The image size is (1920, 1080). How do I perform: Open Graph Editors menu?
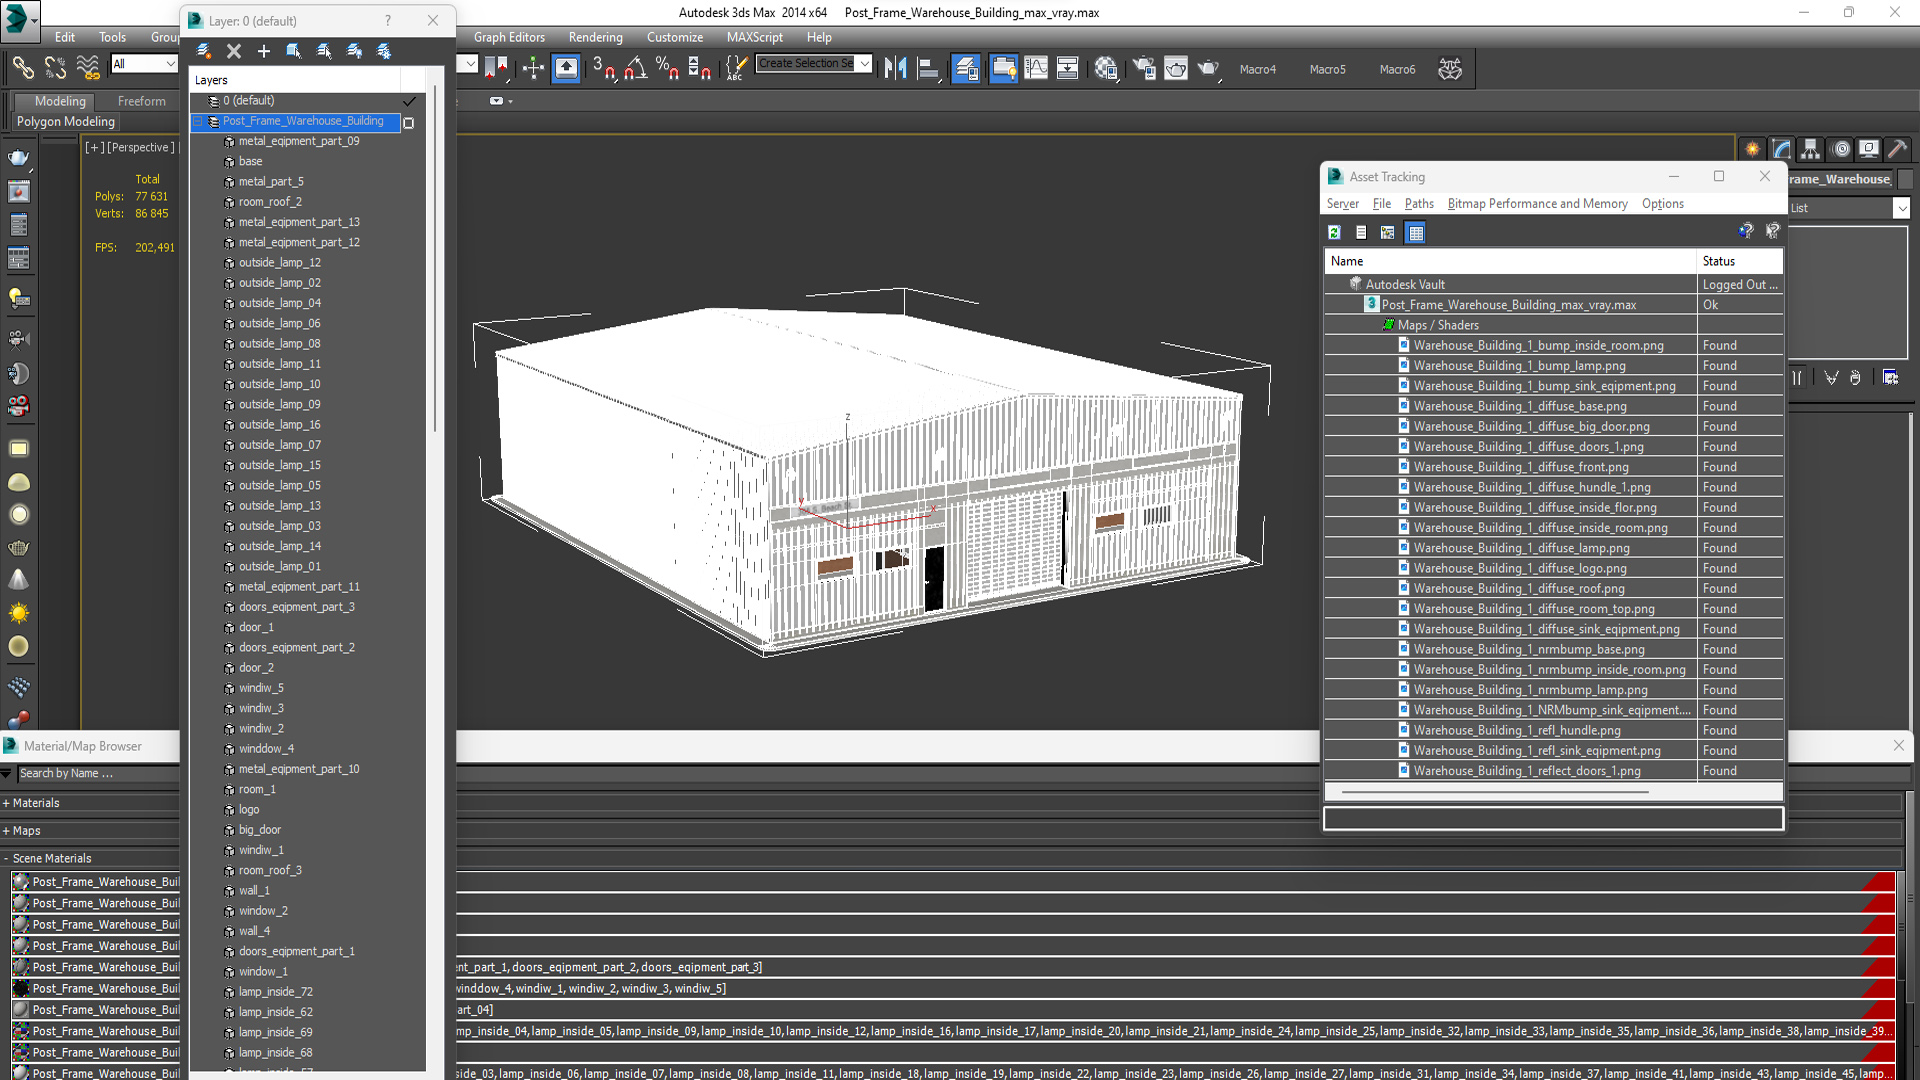click(x=509, y=37)
